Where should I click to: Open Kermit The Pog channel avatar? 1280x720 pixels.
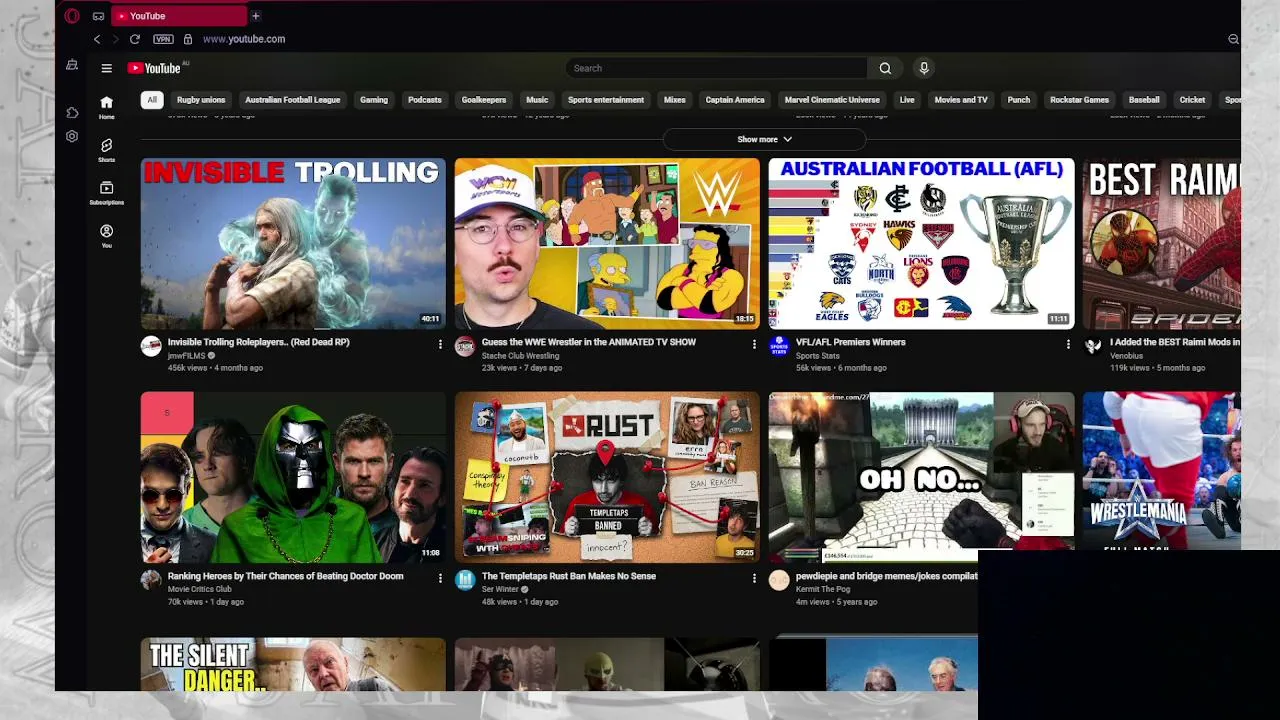tap(779, 580)
